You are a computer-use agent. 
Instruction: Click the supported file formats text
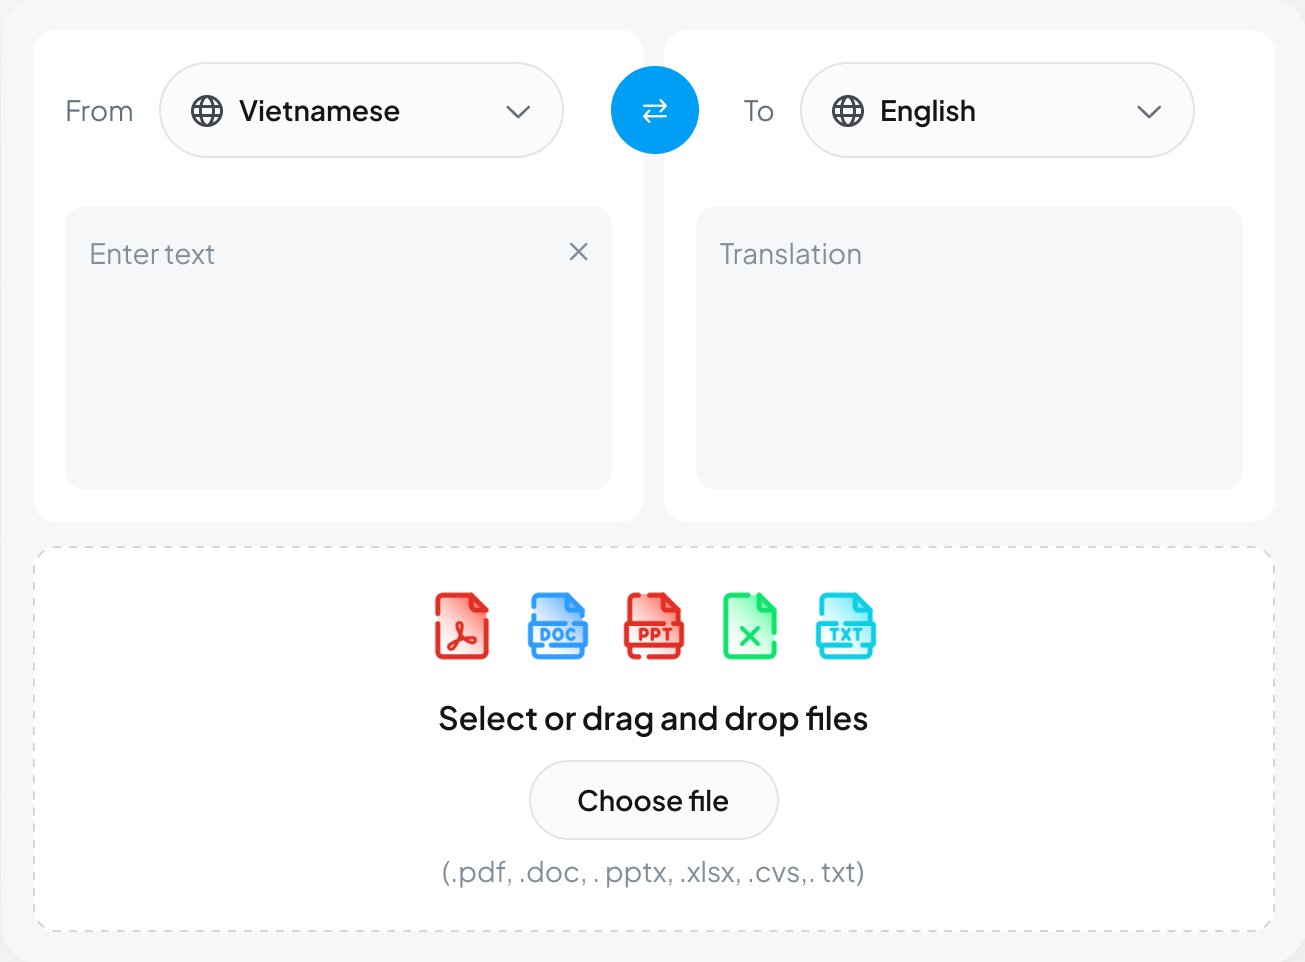coord(653,872)
